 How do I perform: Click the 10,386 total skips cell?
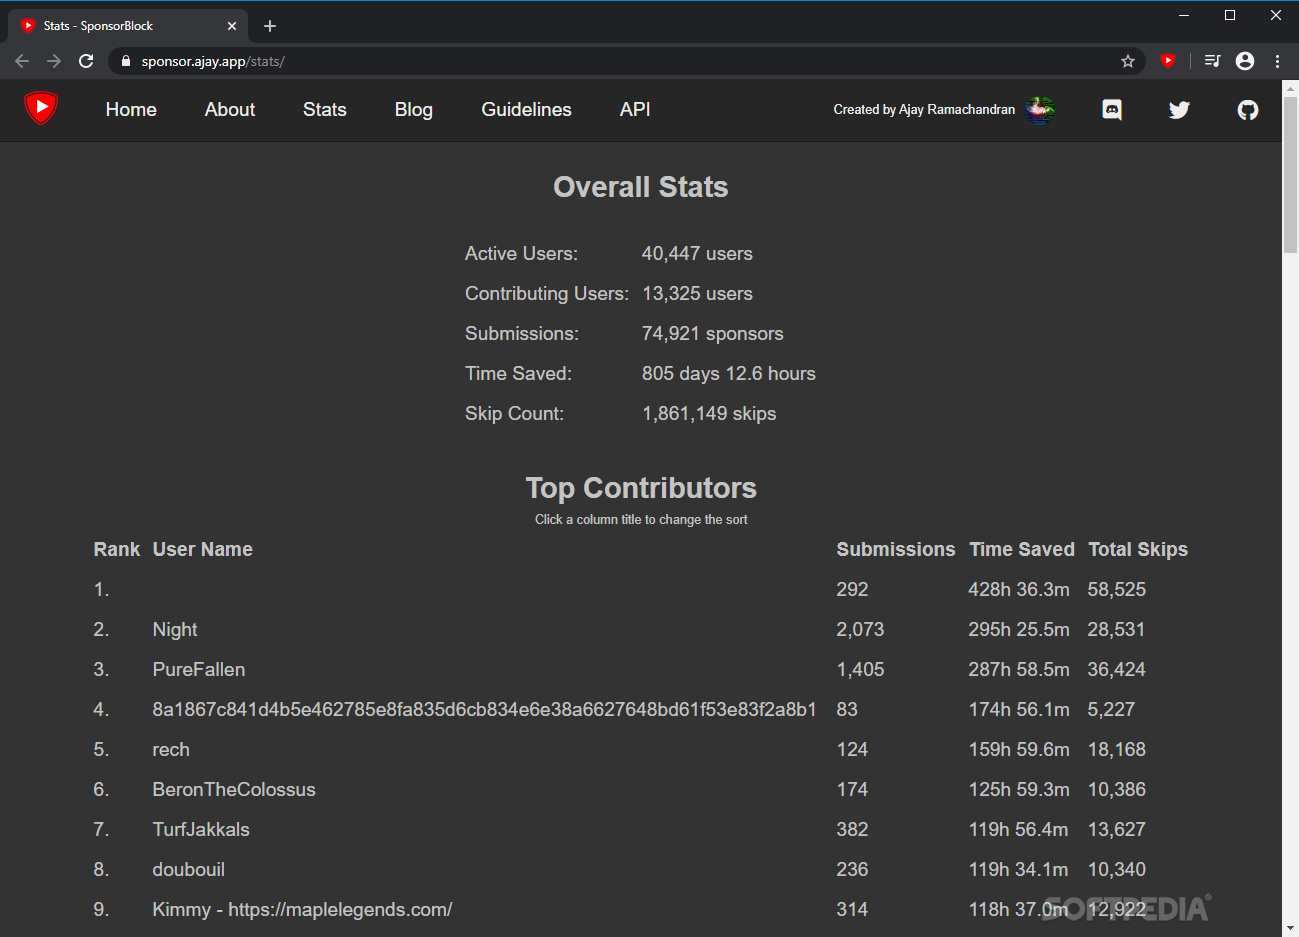pos(1117,790)
